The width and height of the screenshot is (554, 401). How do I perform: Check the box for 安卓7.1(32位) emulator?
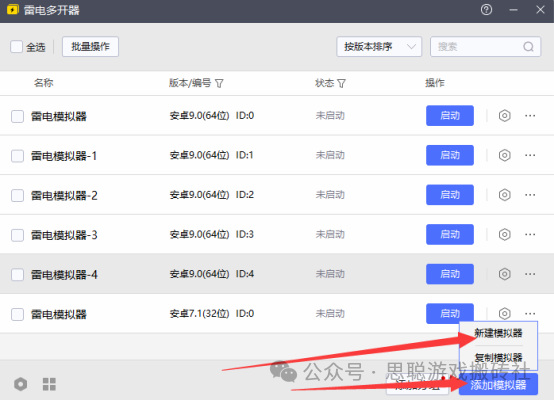coord(17,314)
